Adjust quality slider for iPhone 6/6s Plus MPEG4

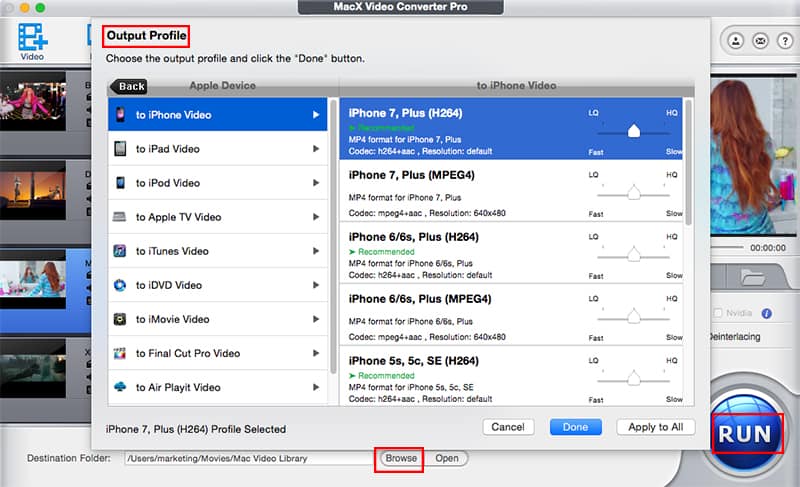[634, 317]
